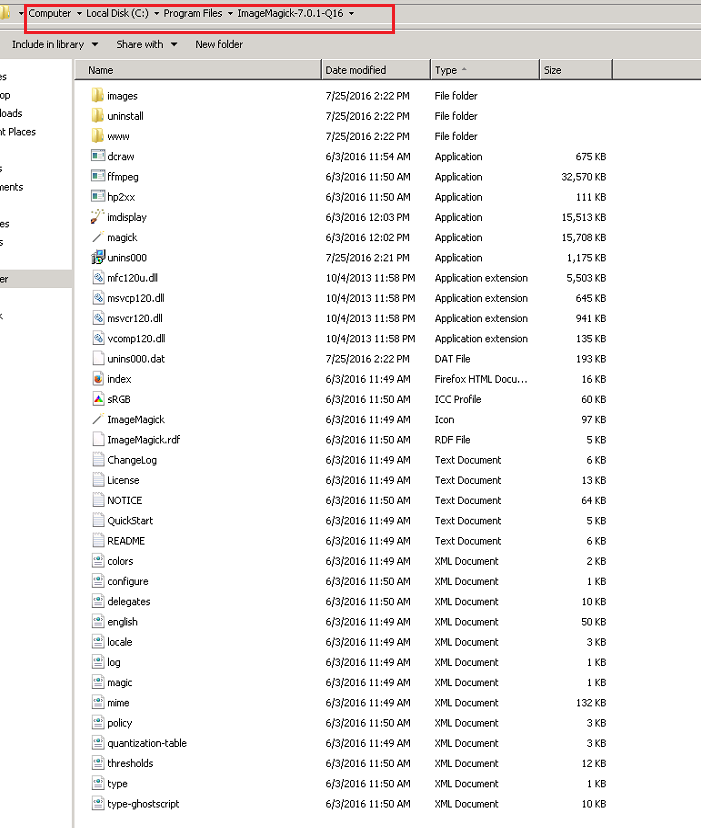The width and height of the screenshot is (701, 828).
Task: Click the 6/3/2016 11:54 AM date cell
Action: point(368,156)
